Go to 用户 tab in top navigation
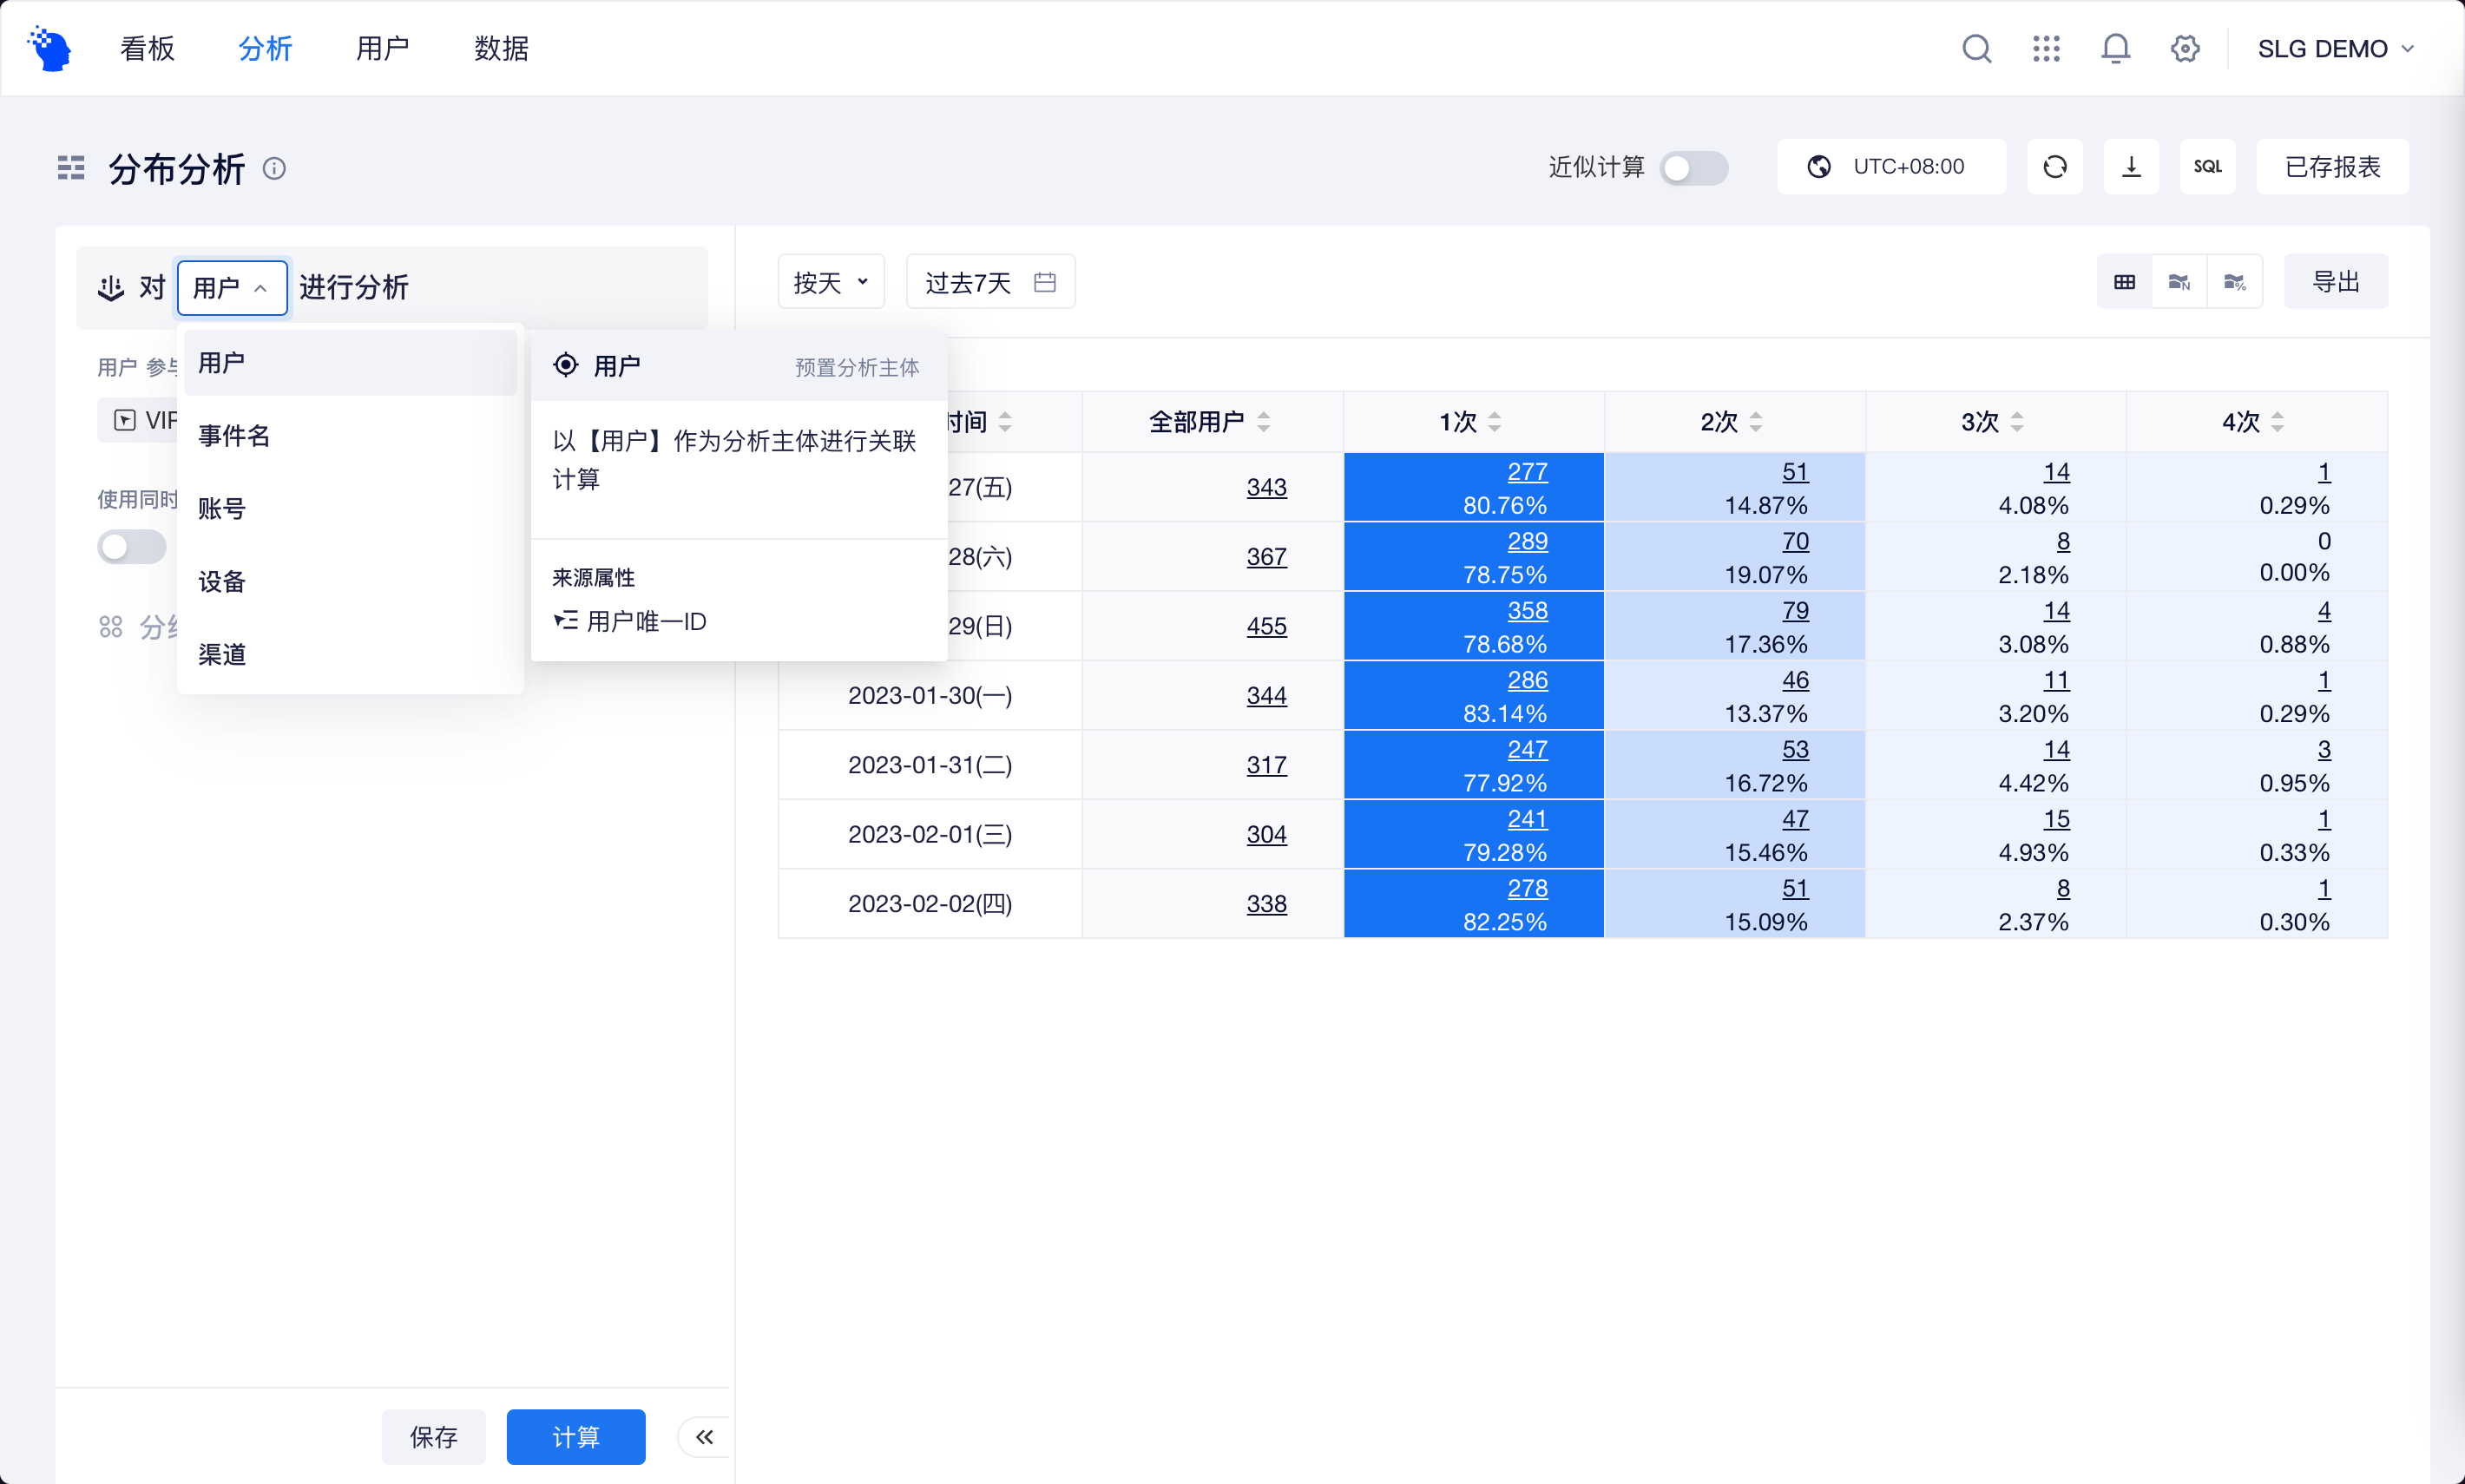The height and width of the screenshot is (1484, 2465). tap(383, 48)
